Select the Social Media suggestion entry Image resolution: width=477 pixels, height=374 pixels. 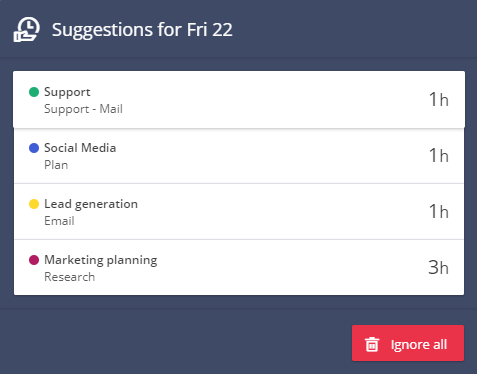[239, 156]
